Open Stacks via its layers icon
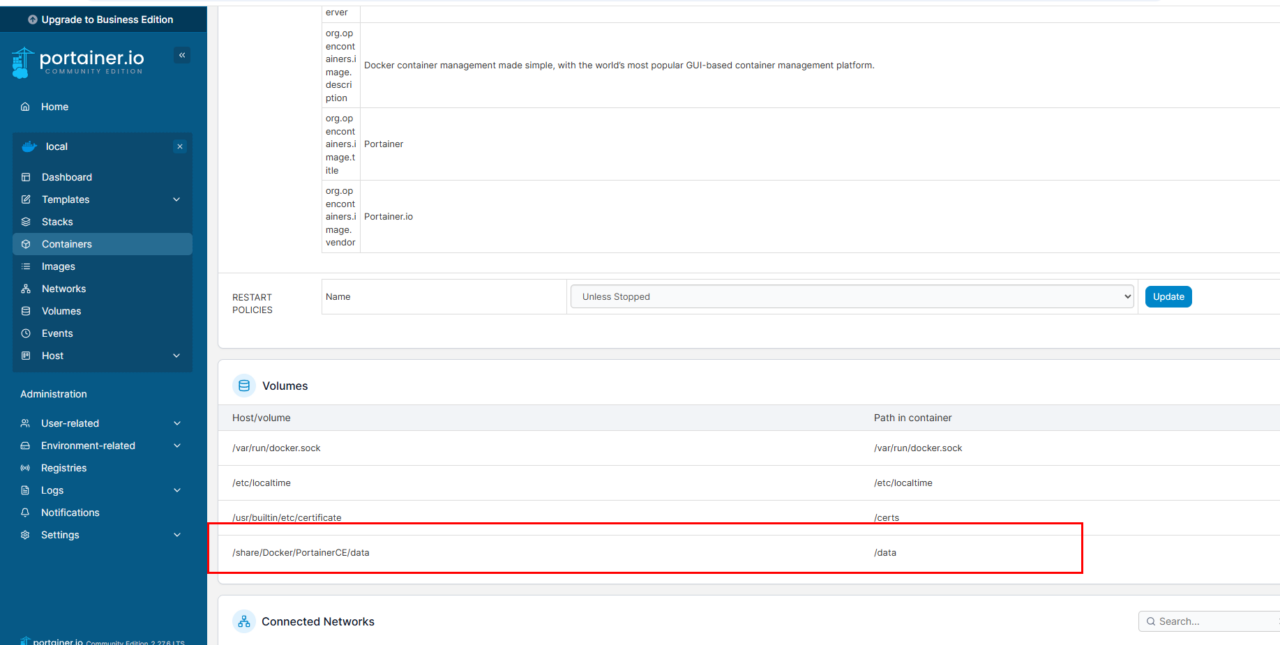Viewport: 1280px width, 645px height. pos(26,222)
